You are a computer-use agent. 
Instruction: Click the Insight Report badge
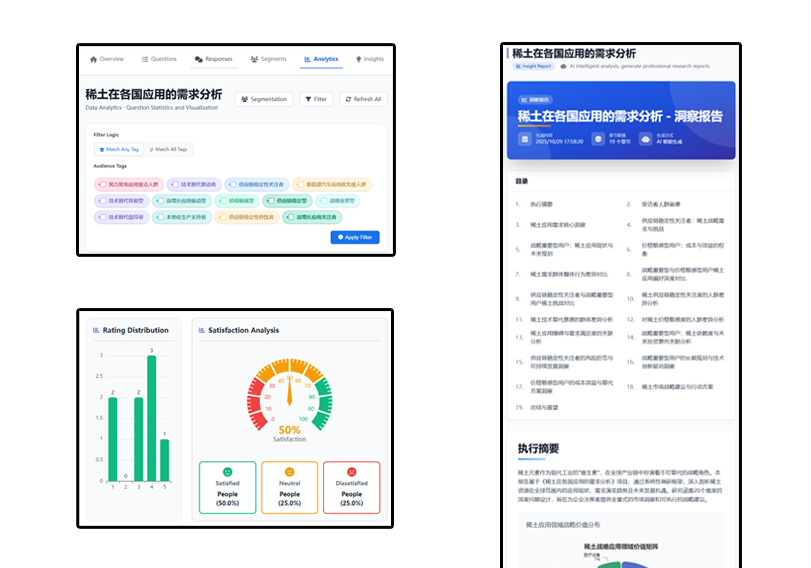click(534, 66)
